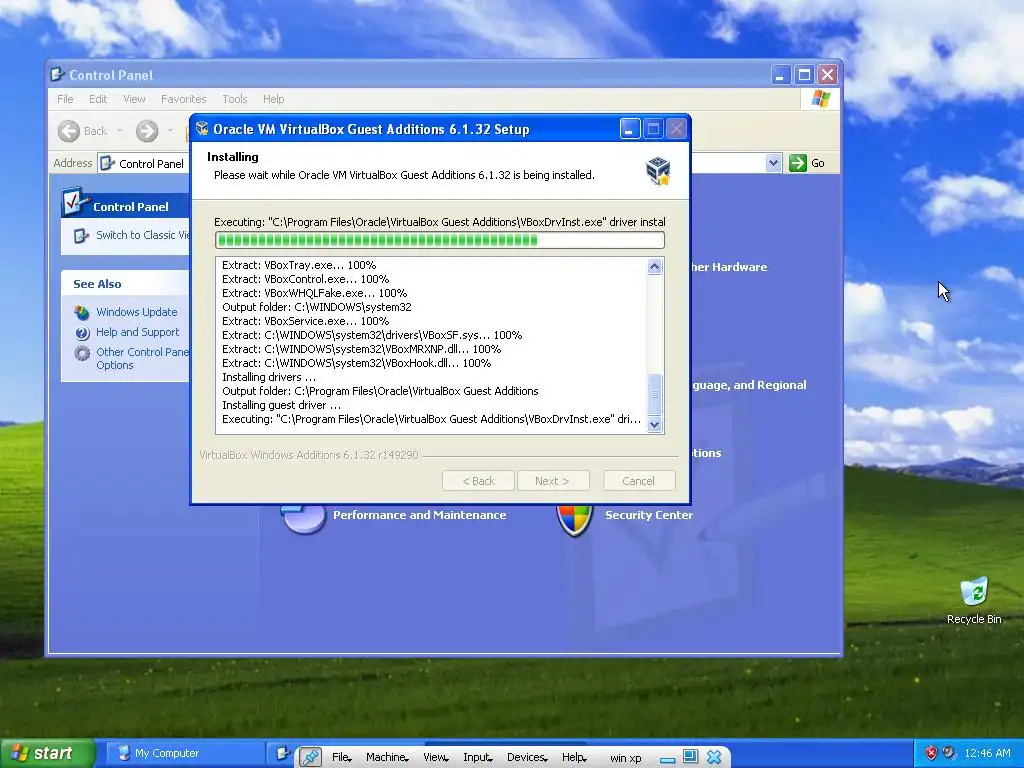Click the log line 'Installing drivers ...'

tap(269, 377)
